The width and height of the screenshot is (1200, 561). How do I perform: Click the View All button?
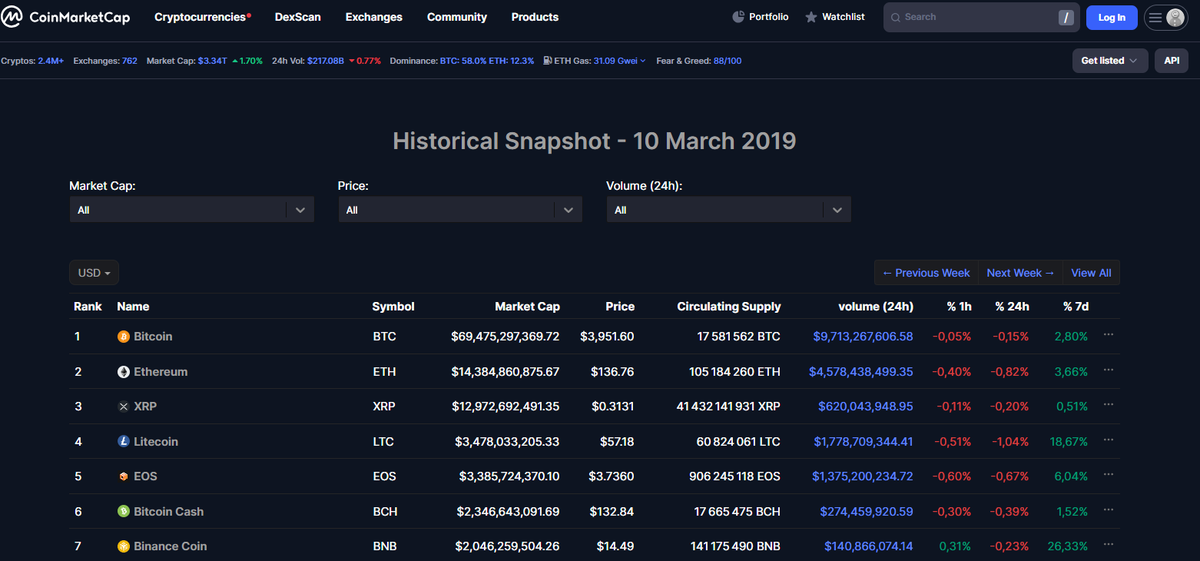(1091, 273)
